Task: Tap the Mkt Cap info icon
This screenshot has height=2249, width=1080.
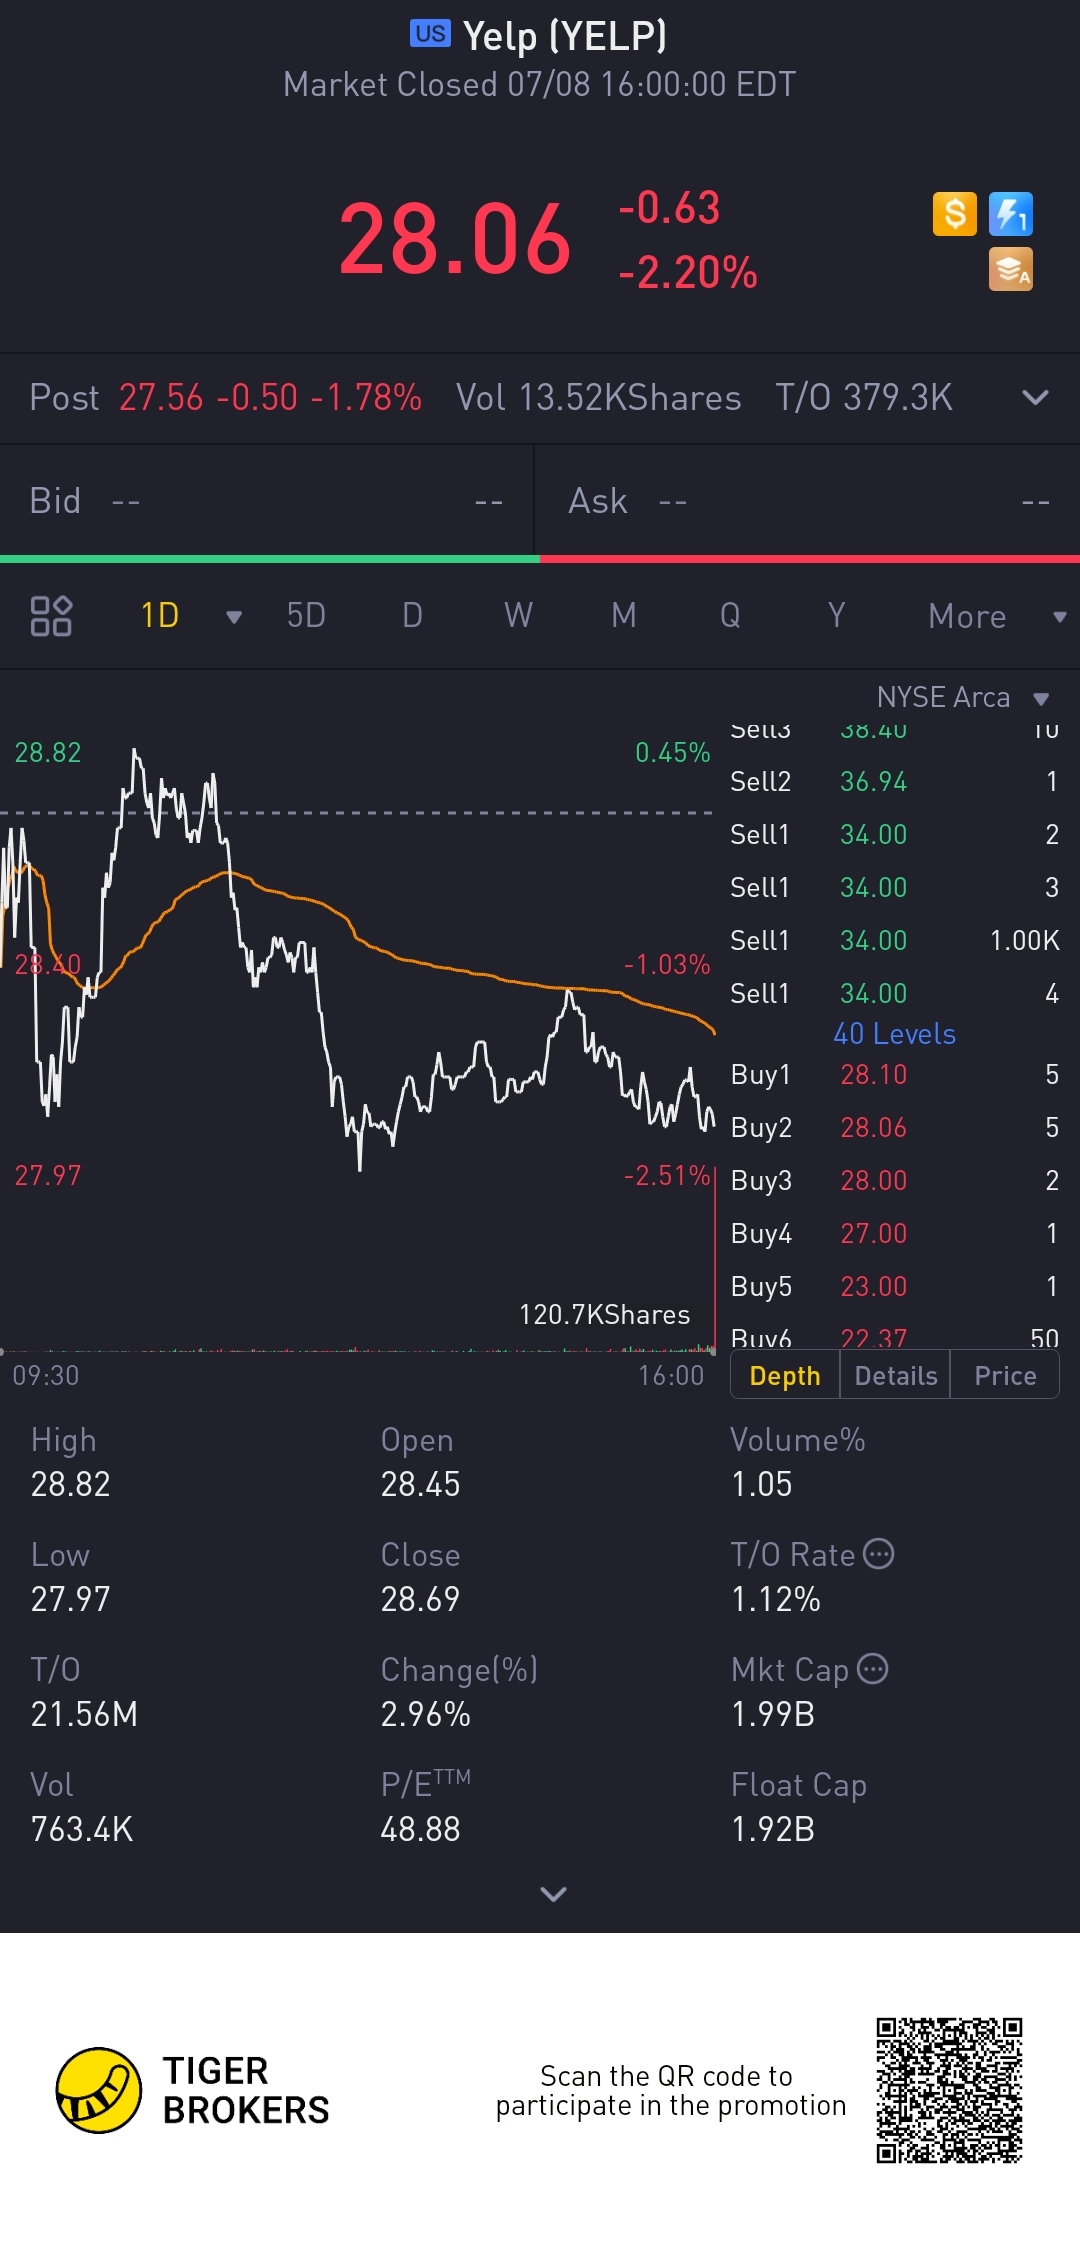Action: pyautogui.click(x=872, y=1669)
